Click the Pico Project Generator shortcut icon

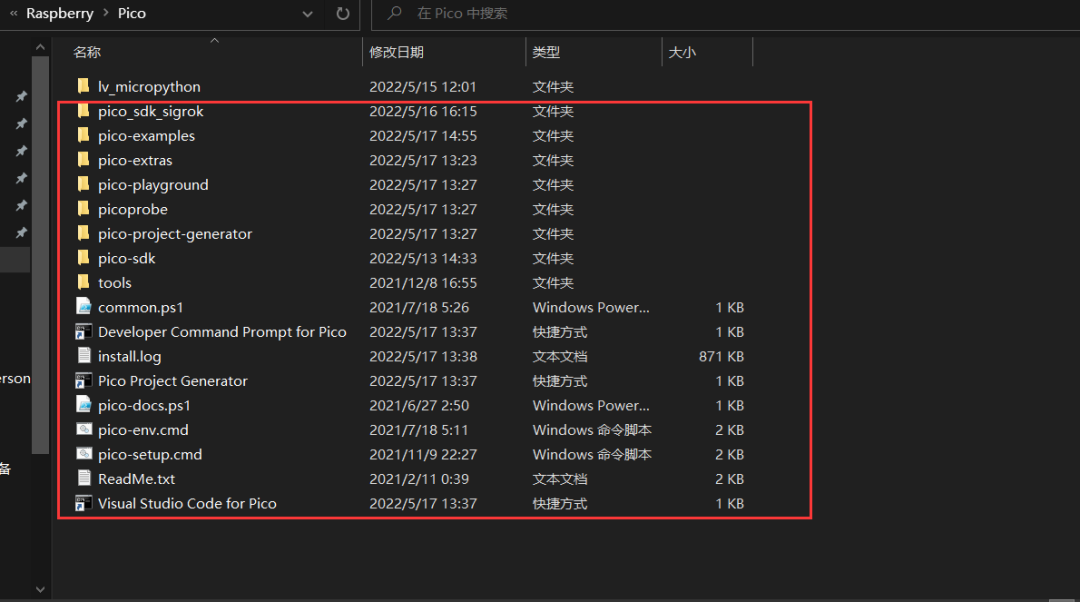pyautogui.click(x=83, y=380)
